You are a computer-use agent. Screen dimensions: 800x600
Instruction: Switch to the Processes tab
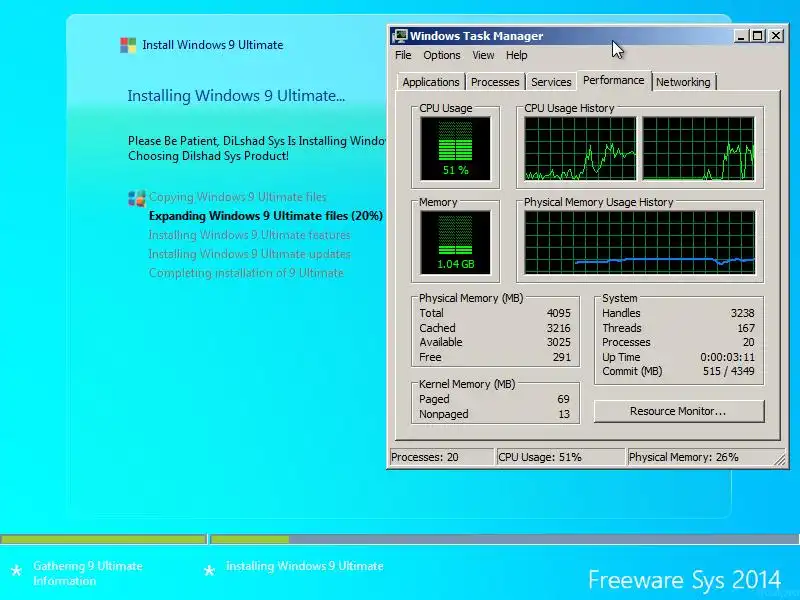pos(495,82)
